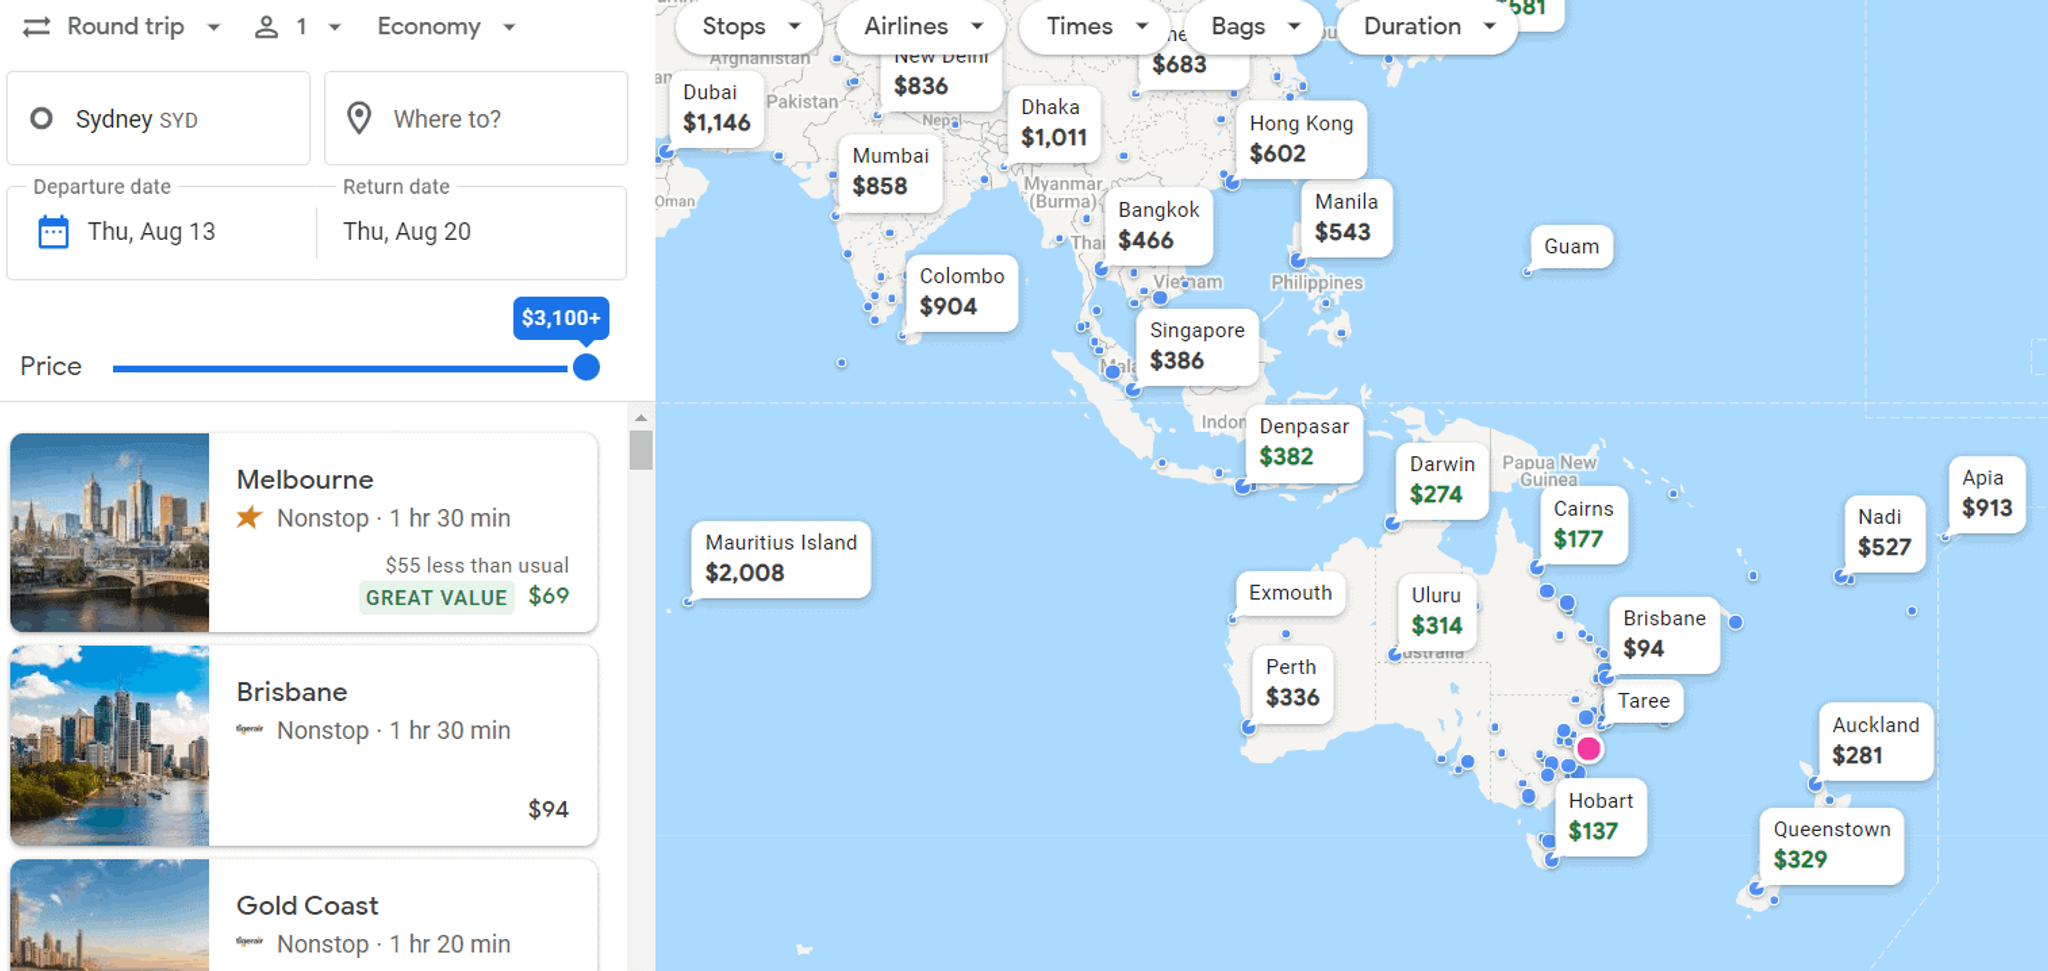Click the star icon on the Melbourne card

[x=248, y=518]
